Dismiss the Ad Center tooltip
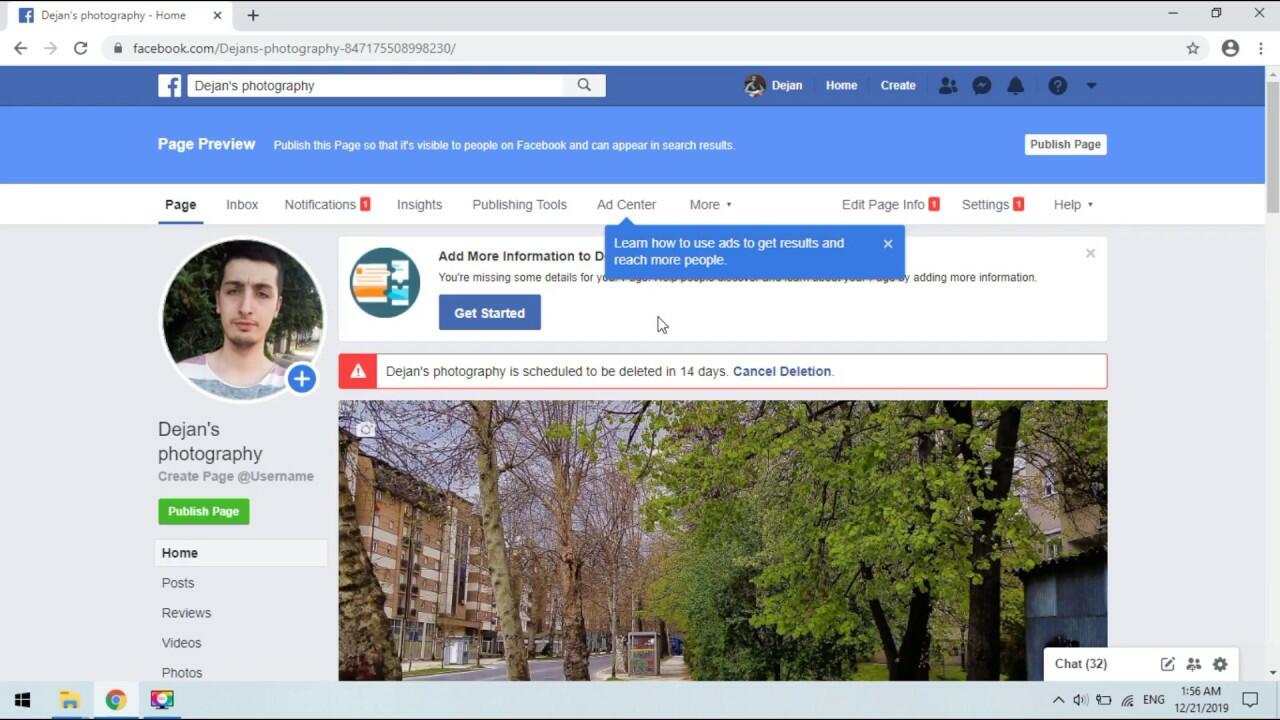 pos(887,244)
